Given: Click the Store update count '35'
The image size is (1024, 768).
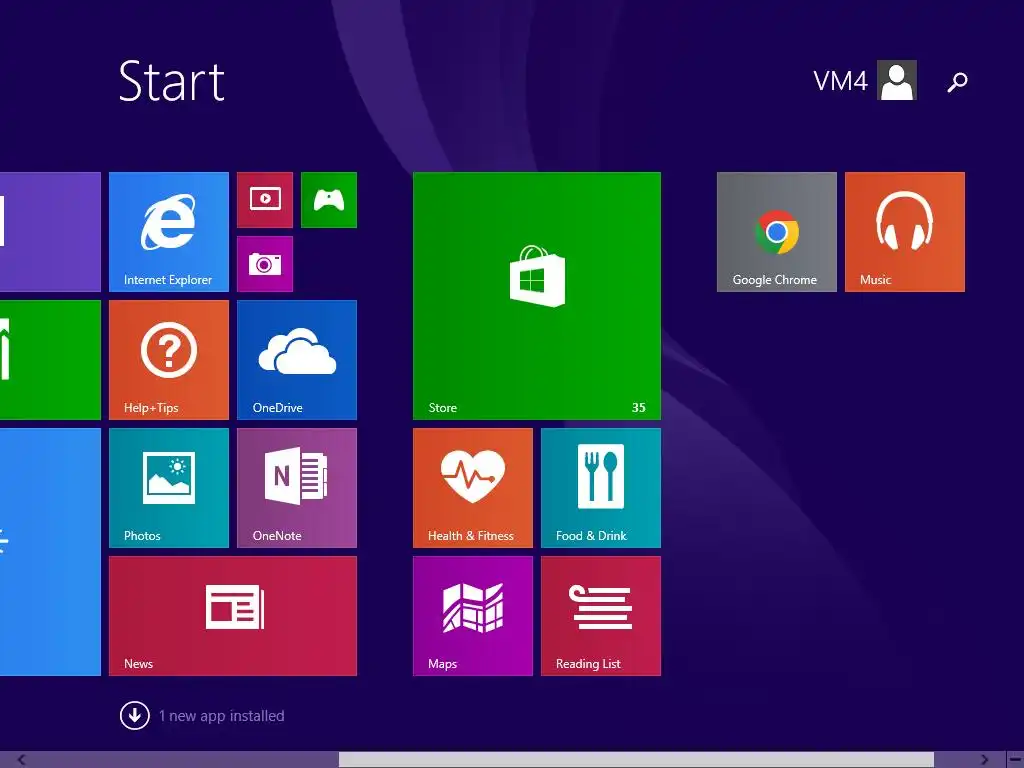Looking at the screenshot, I should point(639,408).
